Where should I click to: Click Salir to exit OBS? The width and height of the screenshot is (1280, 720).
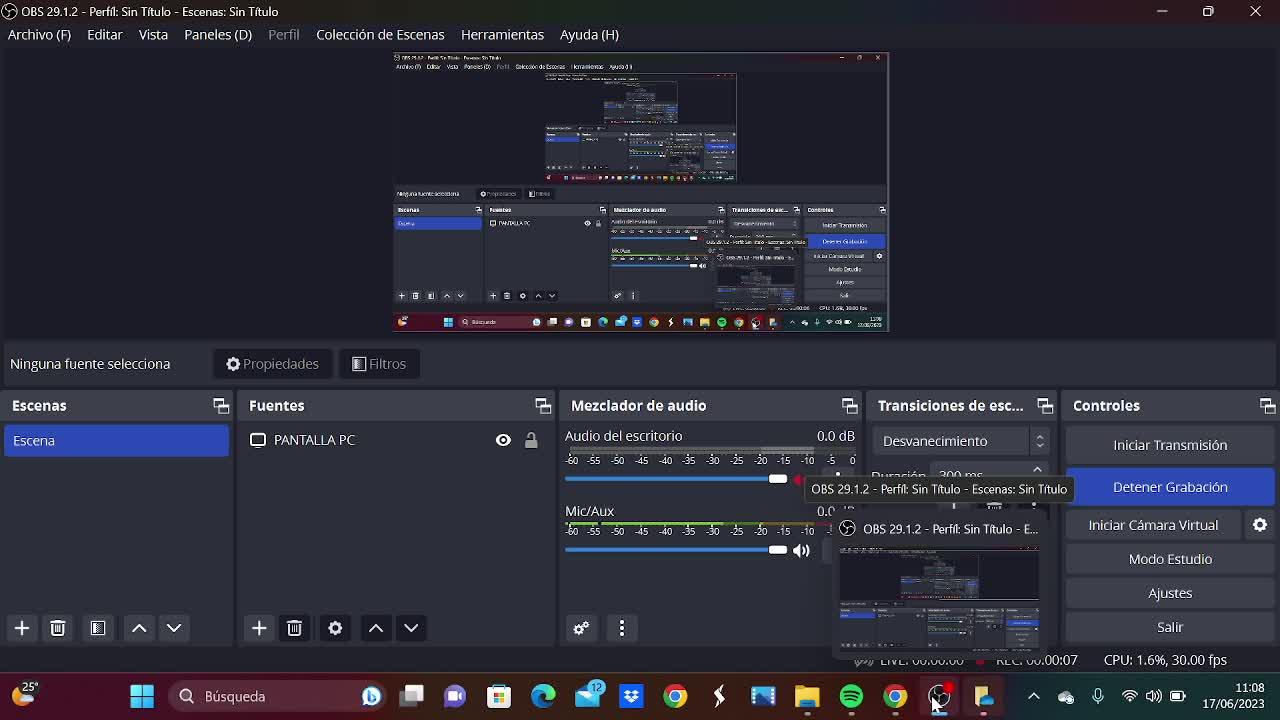[1170, 627]
